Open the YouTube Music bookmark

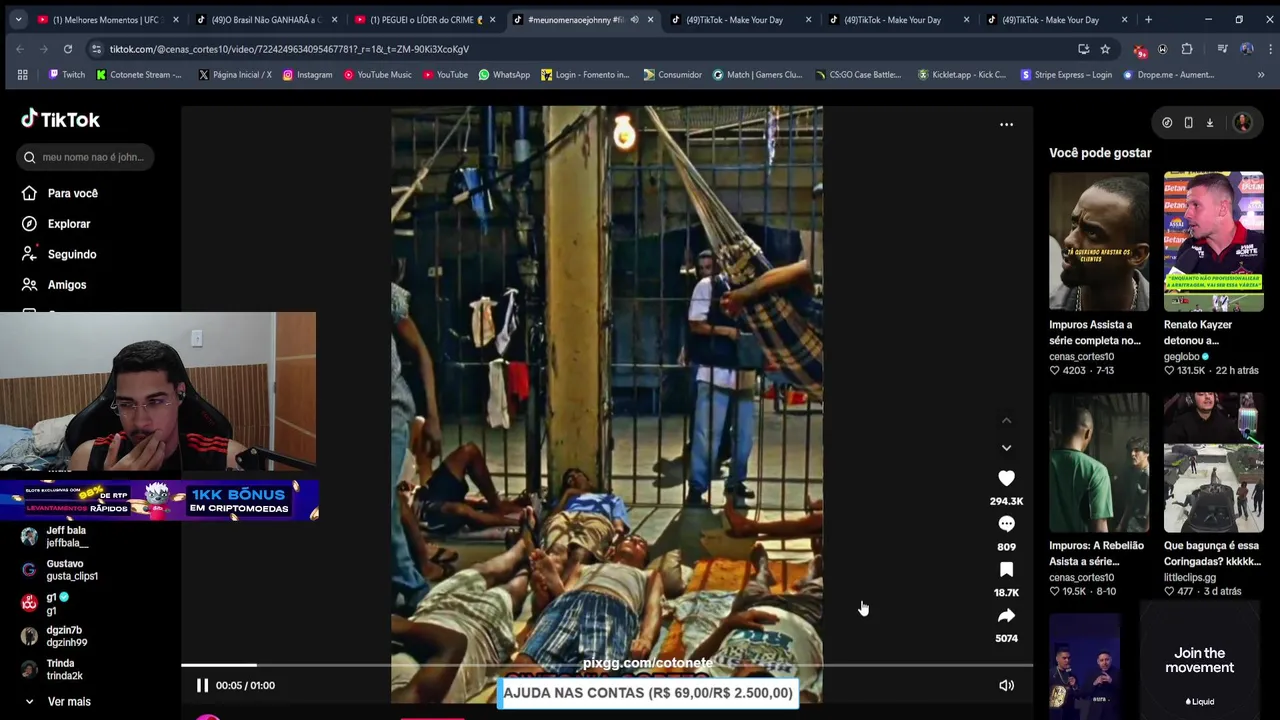click(377, 75)
